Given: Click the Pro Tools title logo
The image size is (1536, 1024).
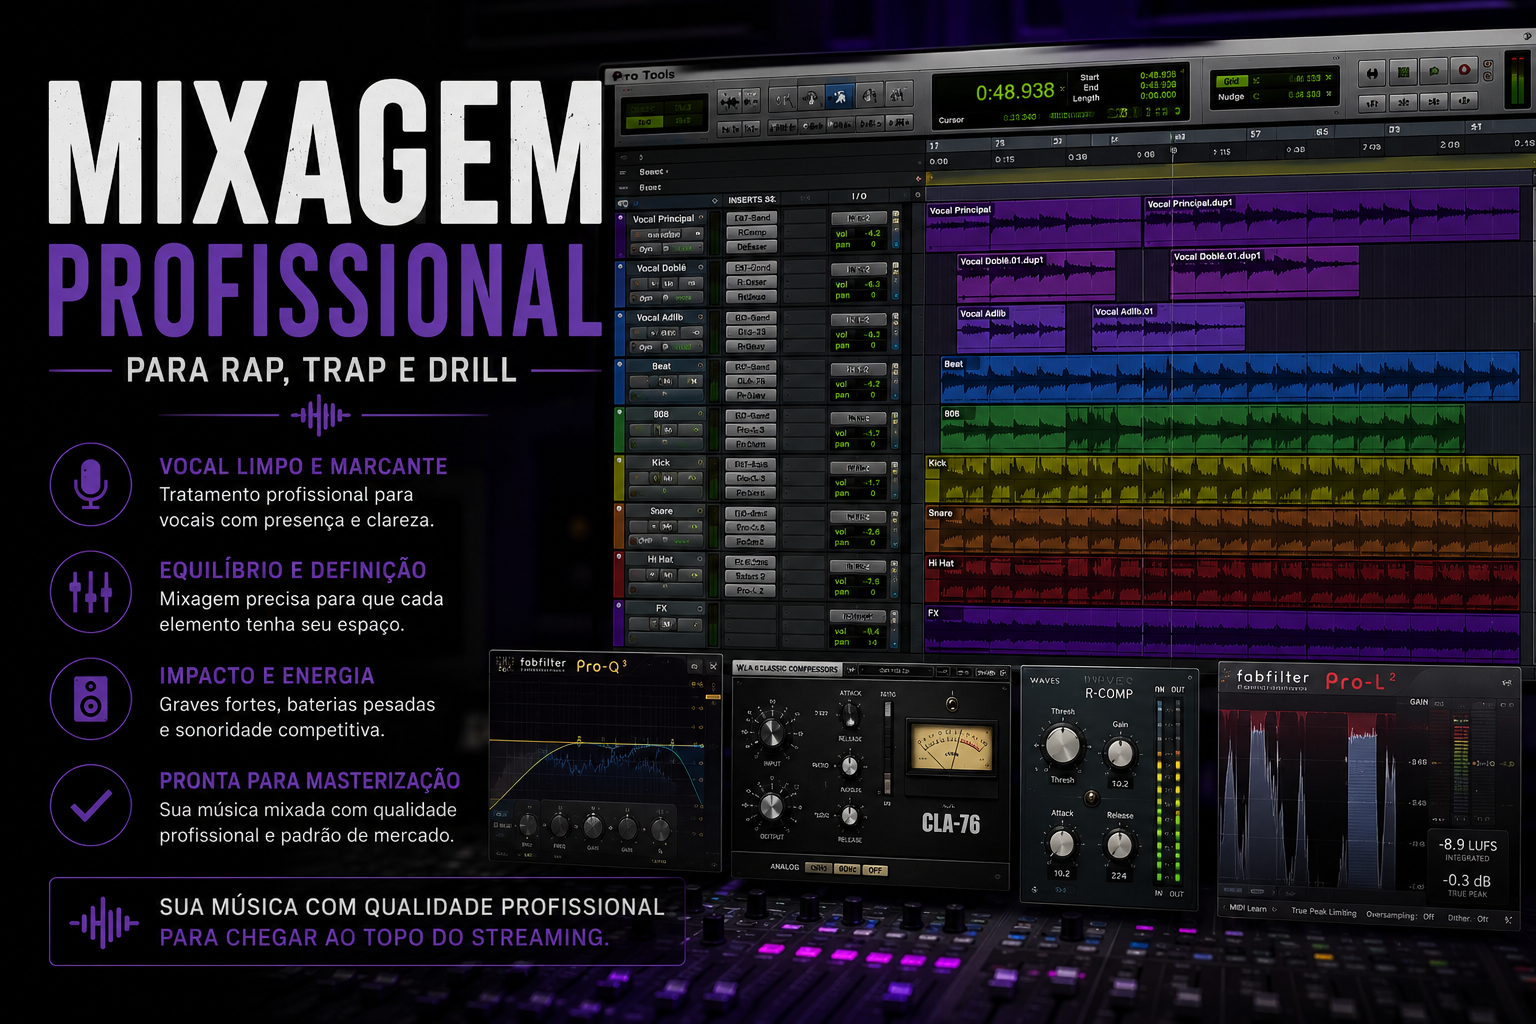Looking at the screenshot, I should point(644,75).
